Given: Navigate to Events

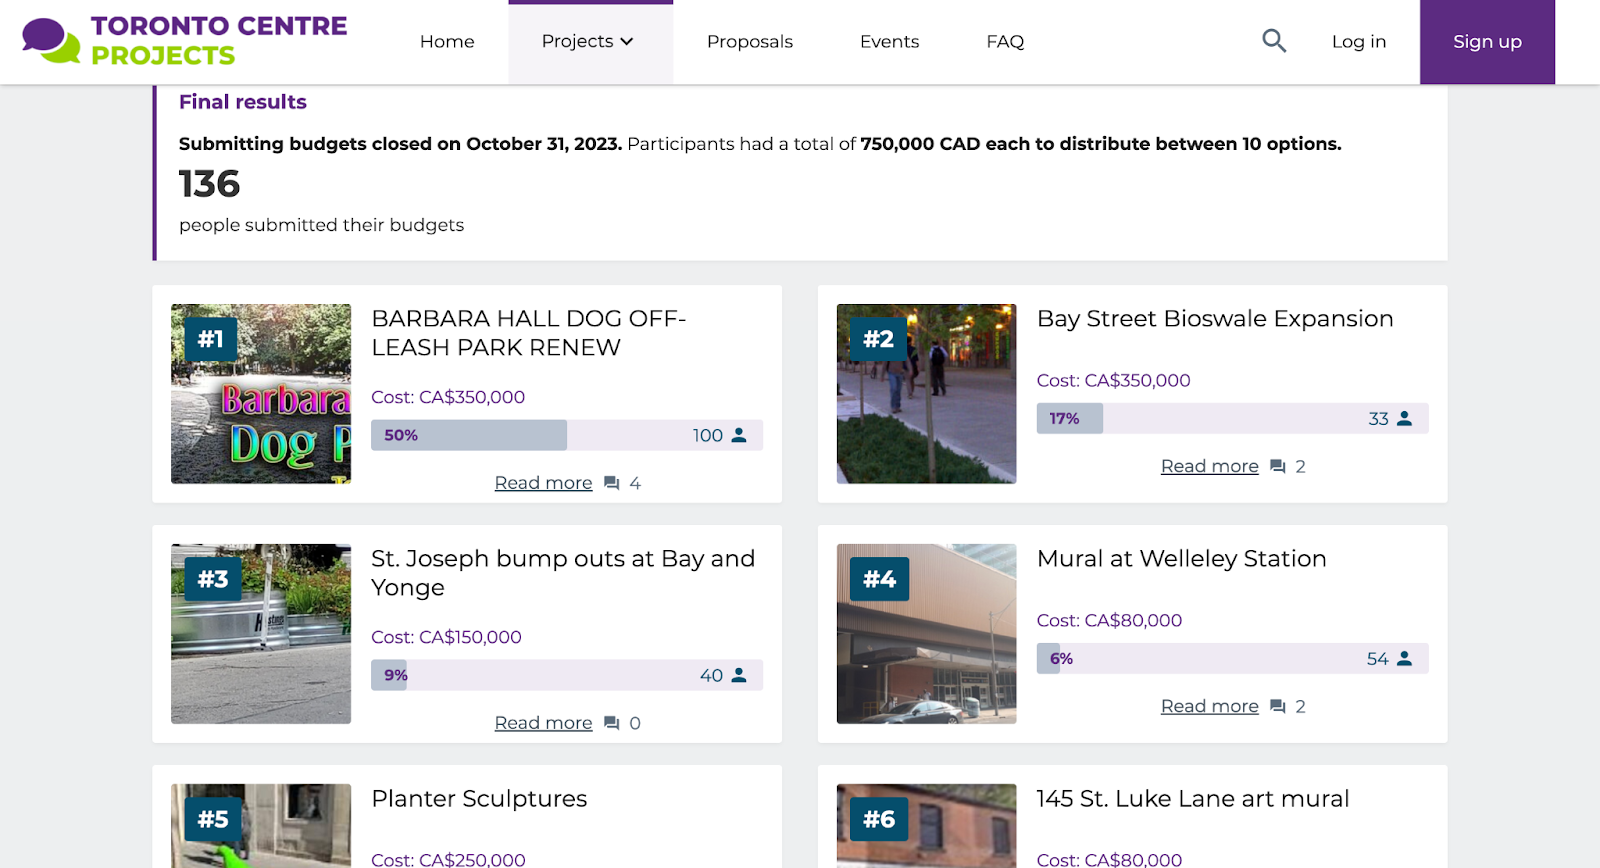Looking at the screenshot, I should [889, 42].
